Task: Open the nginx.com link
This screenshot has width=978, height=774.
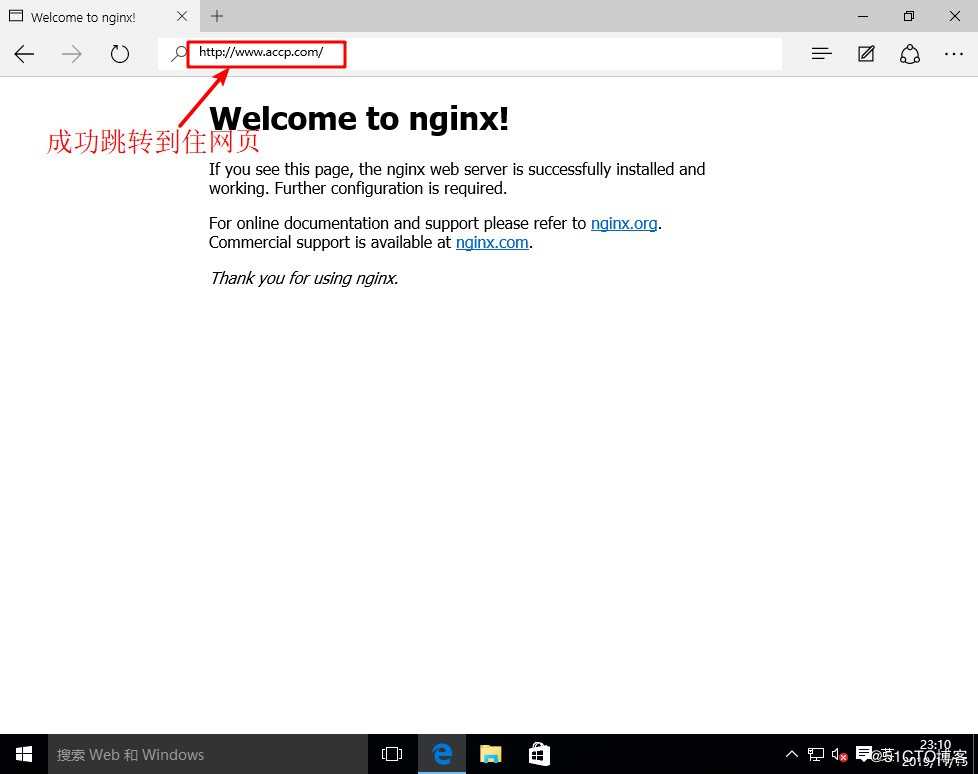Action: (491, 243)
